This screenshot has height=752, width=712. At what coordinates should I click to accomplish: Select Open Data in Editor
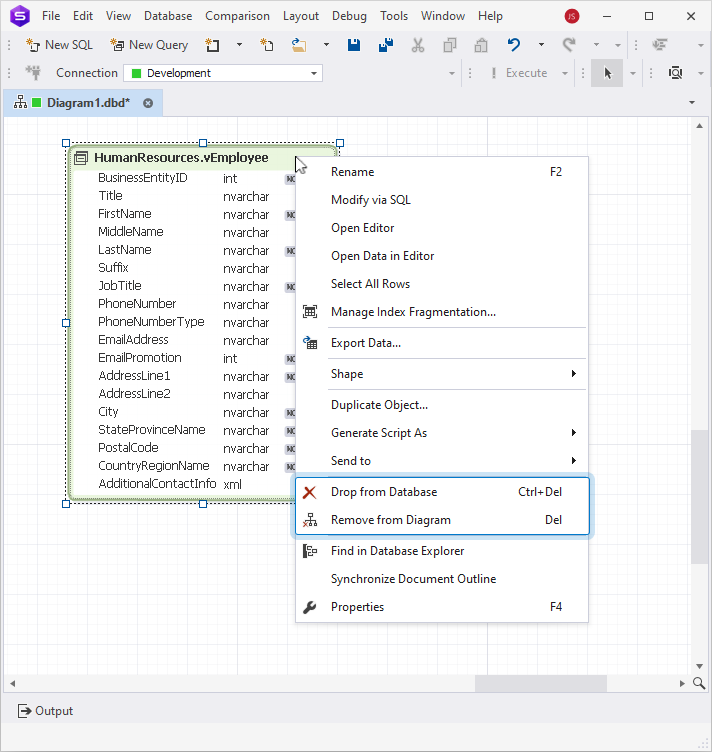pos(442,256)
